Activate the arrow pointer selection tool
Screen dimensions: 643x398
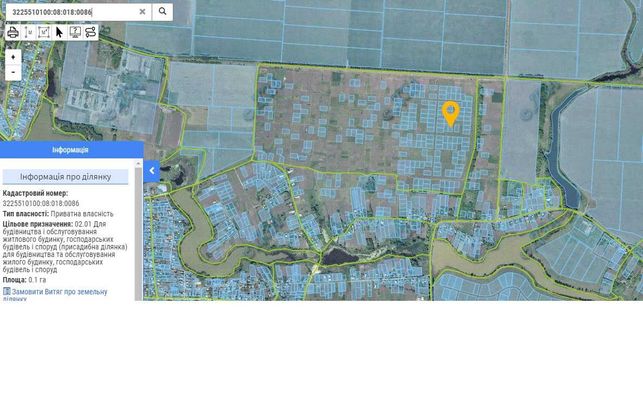[x=59, y=32]
